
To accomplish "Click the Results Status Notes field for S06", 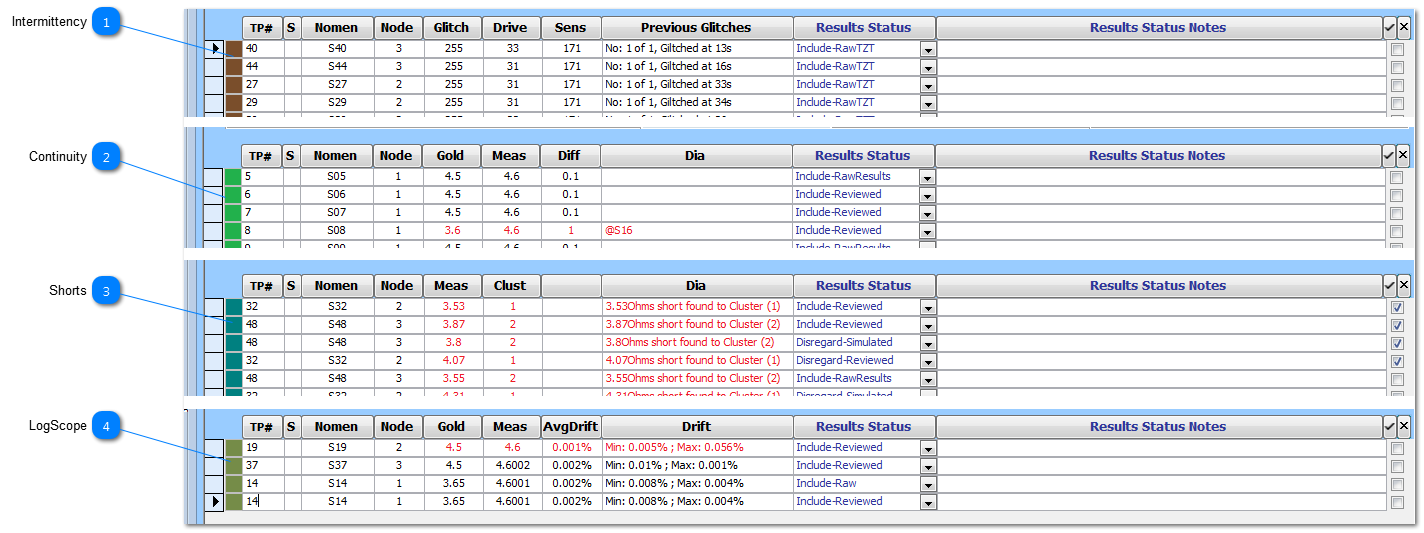I will click(1159, 194).
